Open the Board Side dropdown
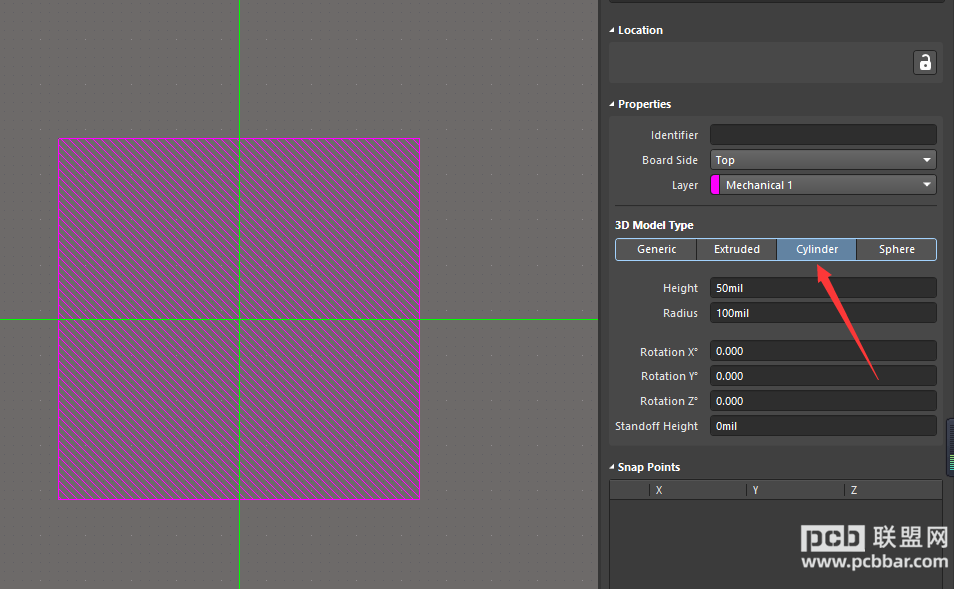The image size is (954, 589). click(x=823, y=160)
